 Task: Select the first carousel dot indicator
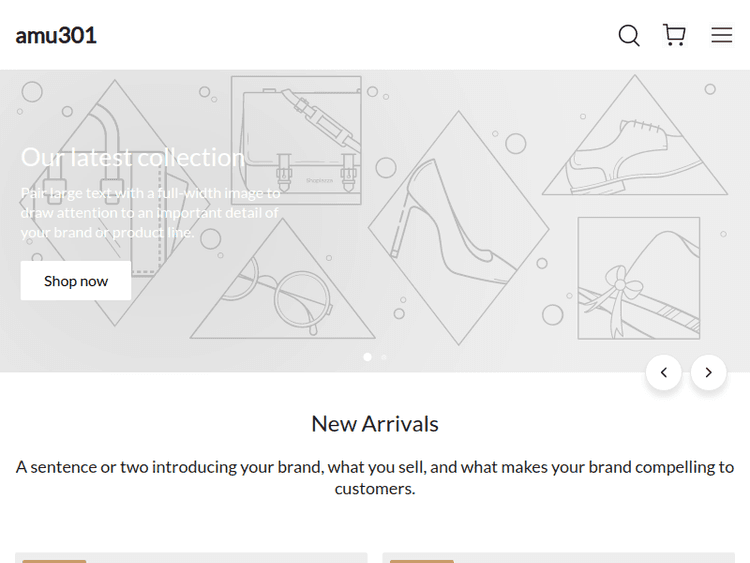click(x=368, y=357)
